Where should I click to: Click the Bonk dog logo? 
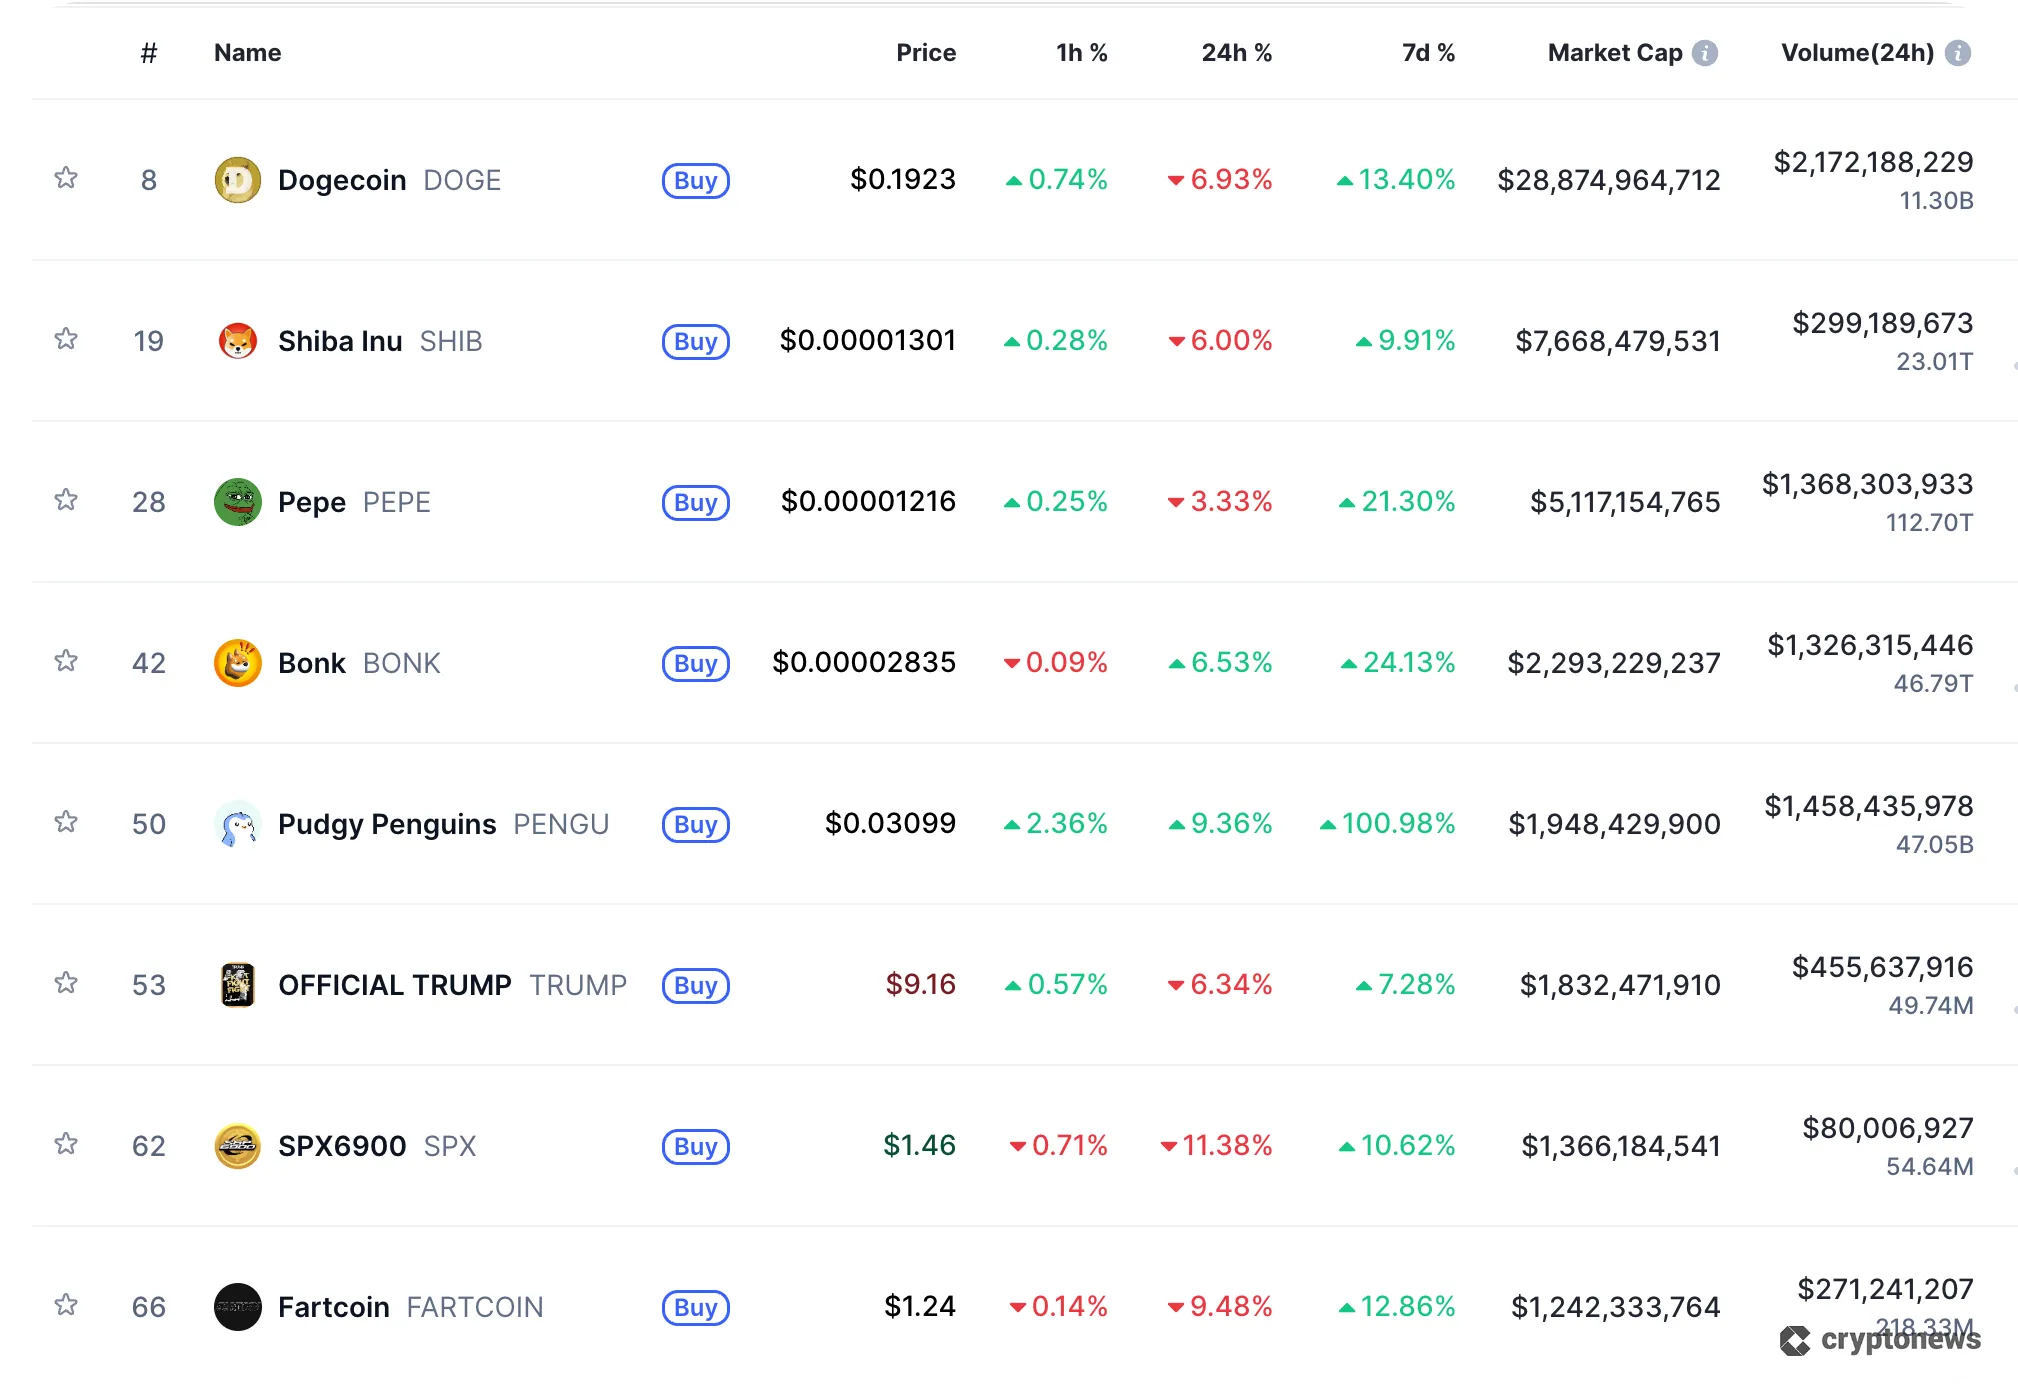[x=238, y=663]
